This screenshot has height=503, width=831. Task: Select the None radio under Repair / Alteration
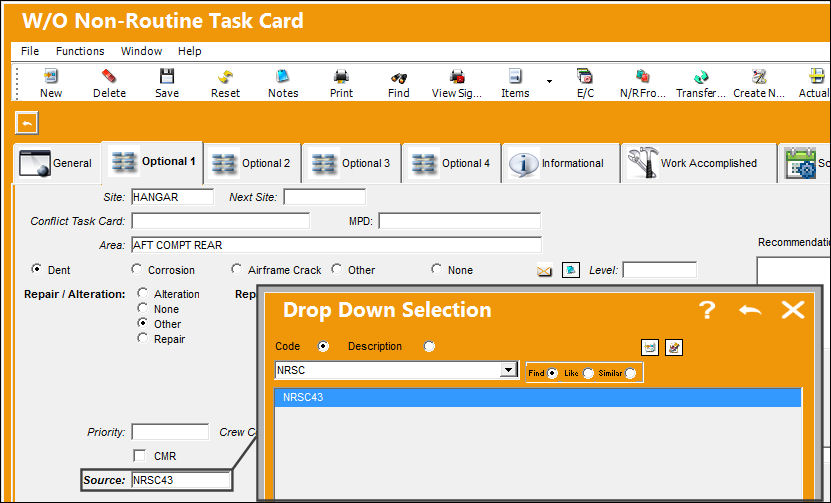tap(142, 307)
